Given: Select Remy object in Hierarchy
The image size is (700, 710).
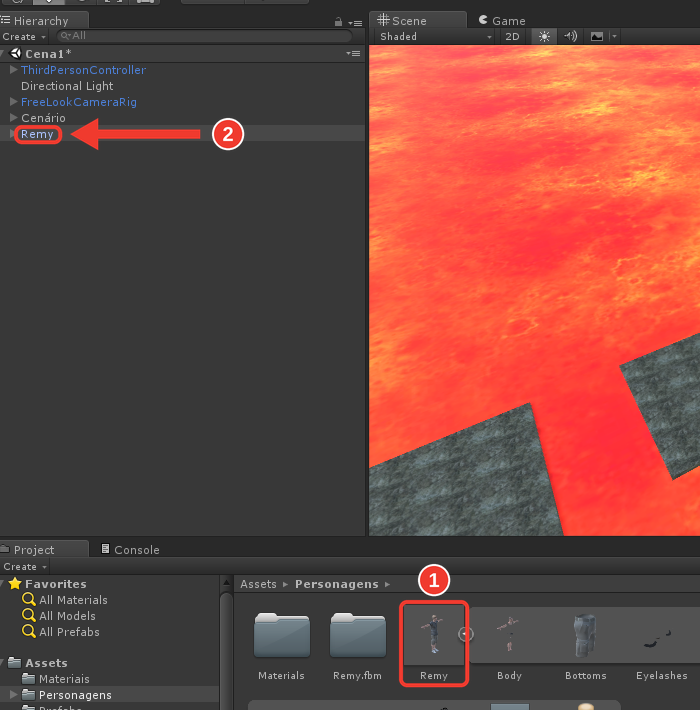Looking at the screenshot, I should [x=37, y=134].
